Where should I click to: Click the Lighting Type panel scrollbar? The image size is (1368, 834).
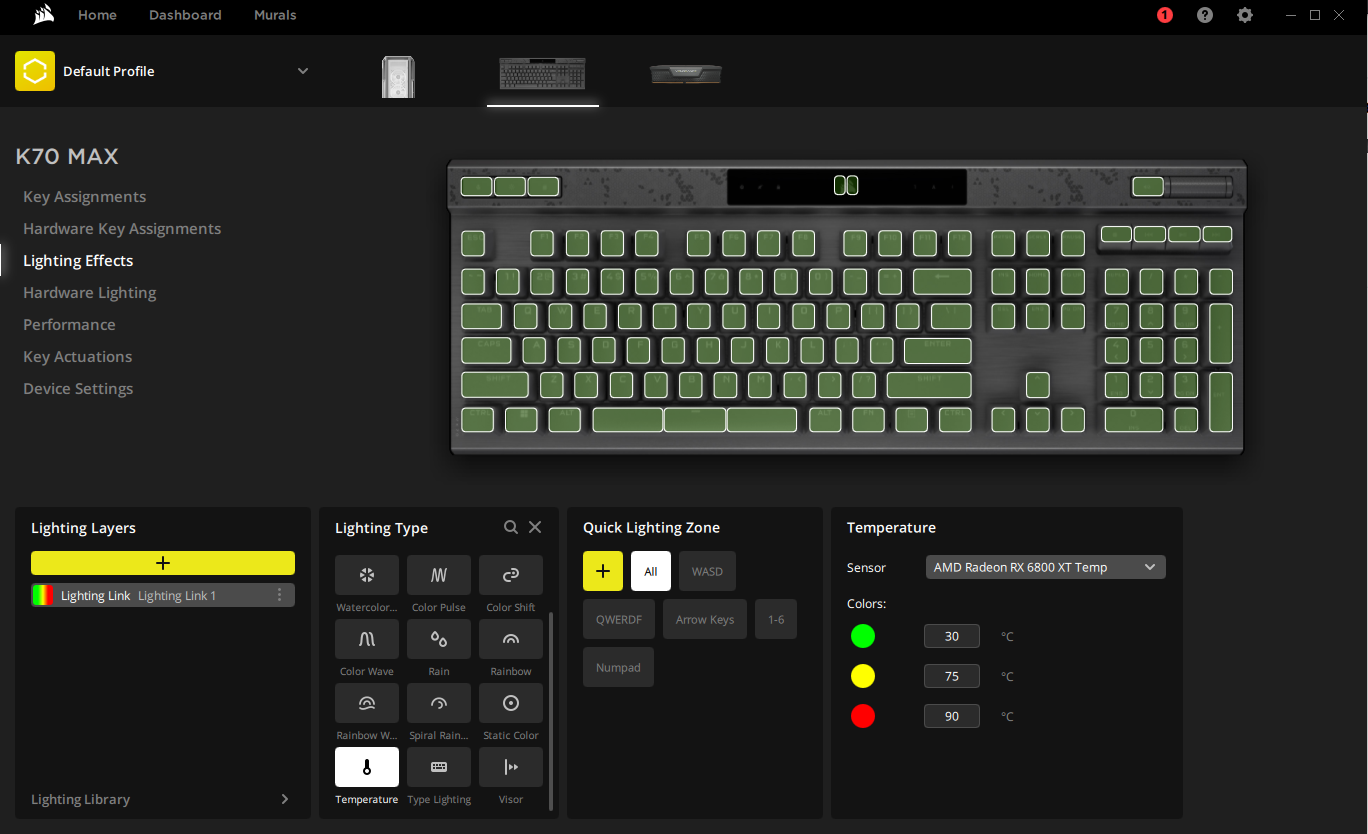551,710
